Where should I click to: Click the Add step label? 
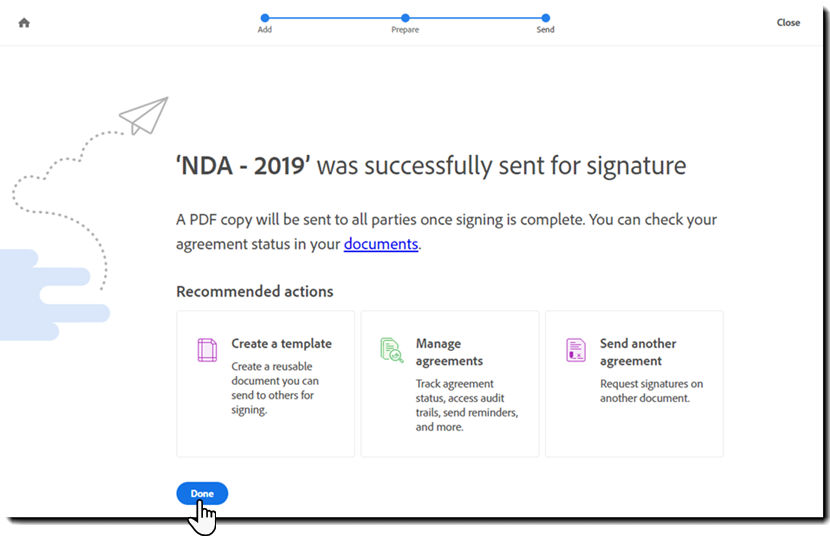click(x=265, y=30)
